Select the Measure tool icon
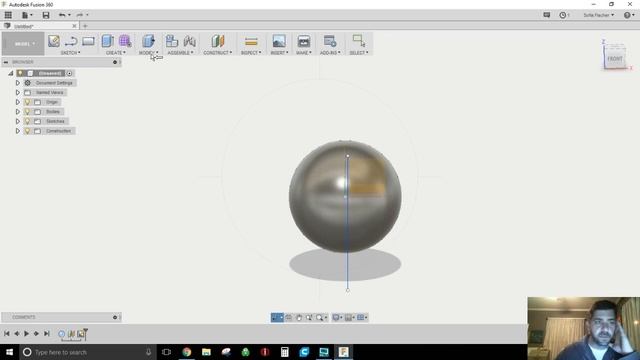 pyautogui.click(x=251, y=41)
